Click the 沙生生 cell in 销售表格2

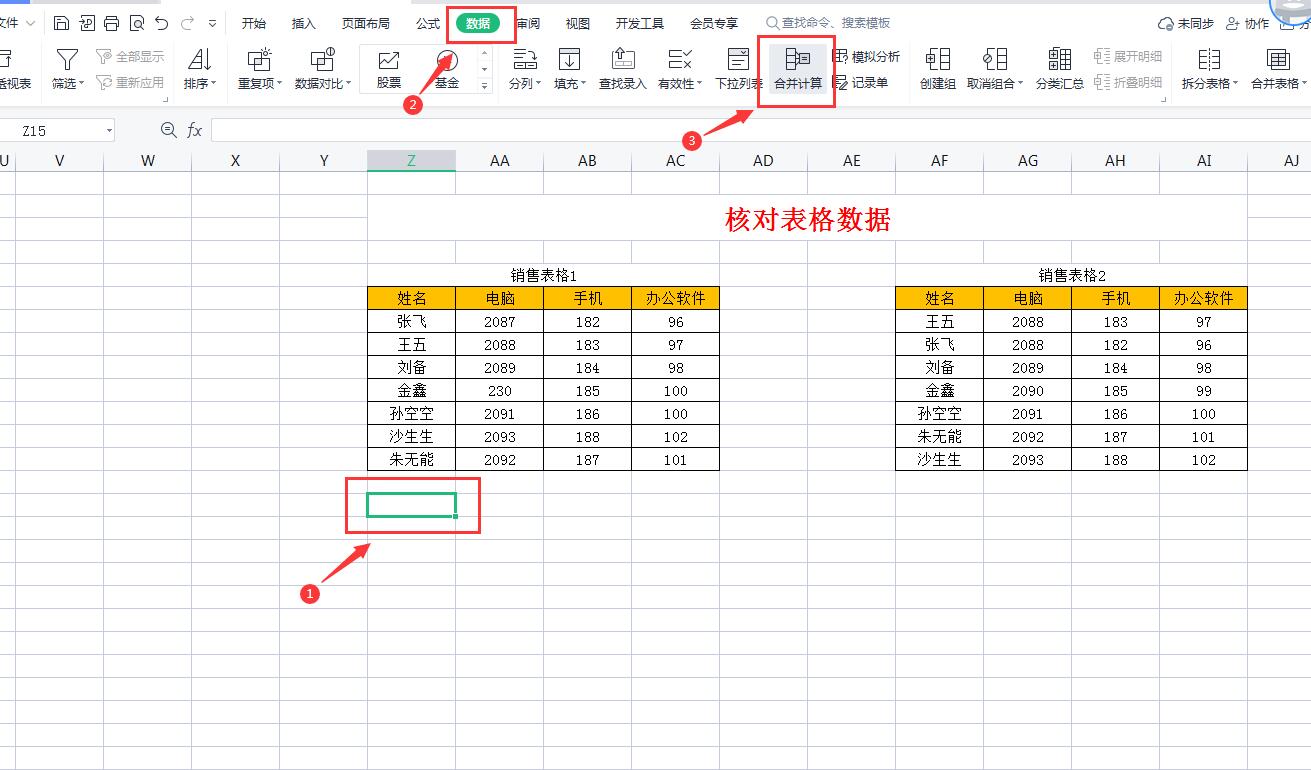(x=940, y=459)
